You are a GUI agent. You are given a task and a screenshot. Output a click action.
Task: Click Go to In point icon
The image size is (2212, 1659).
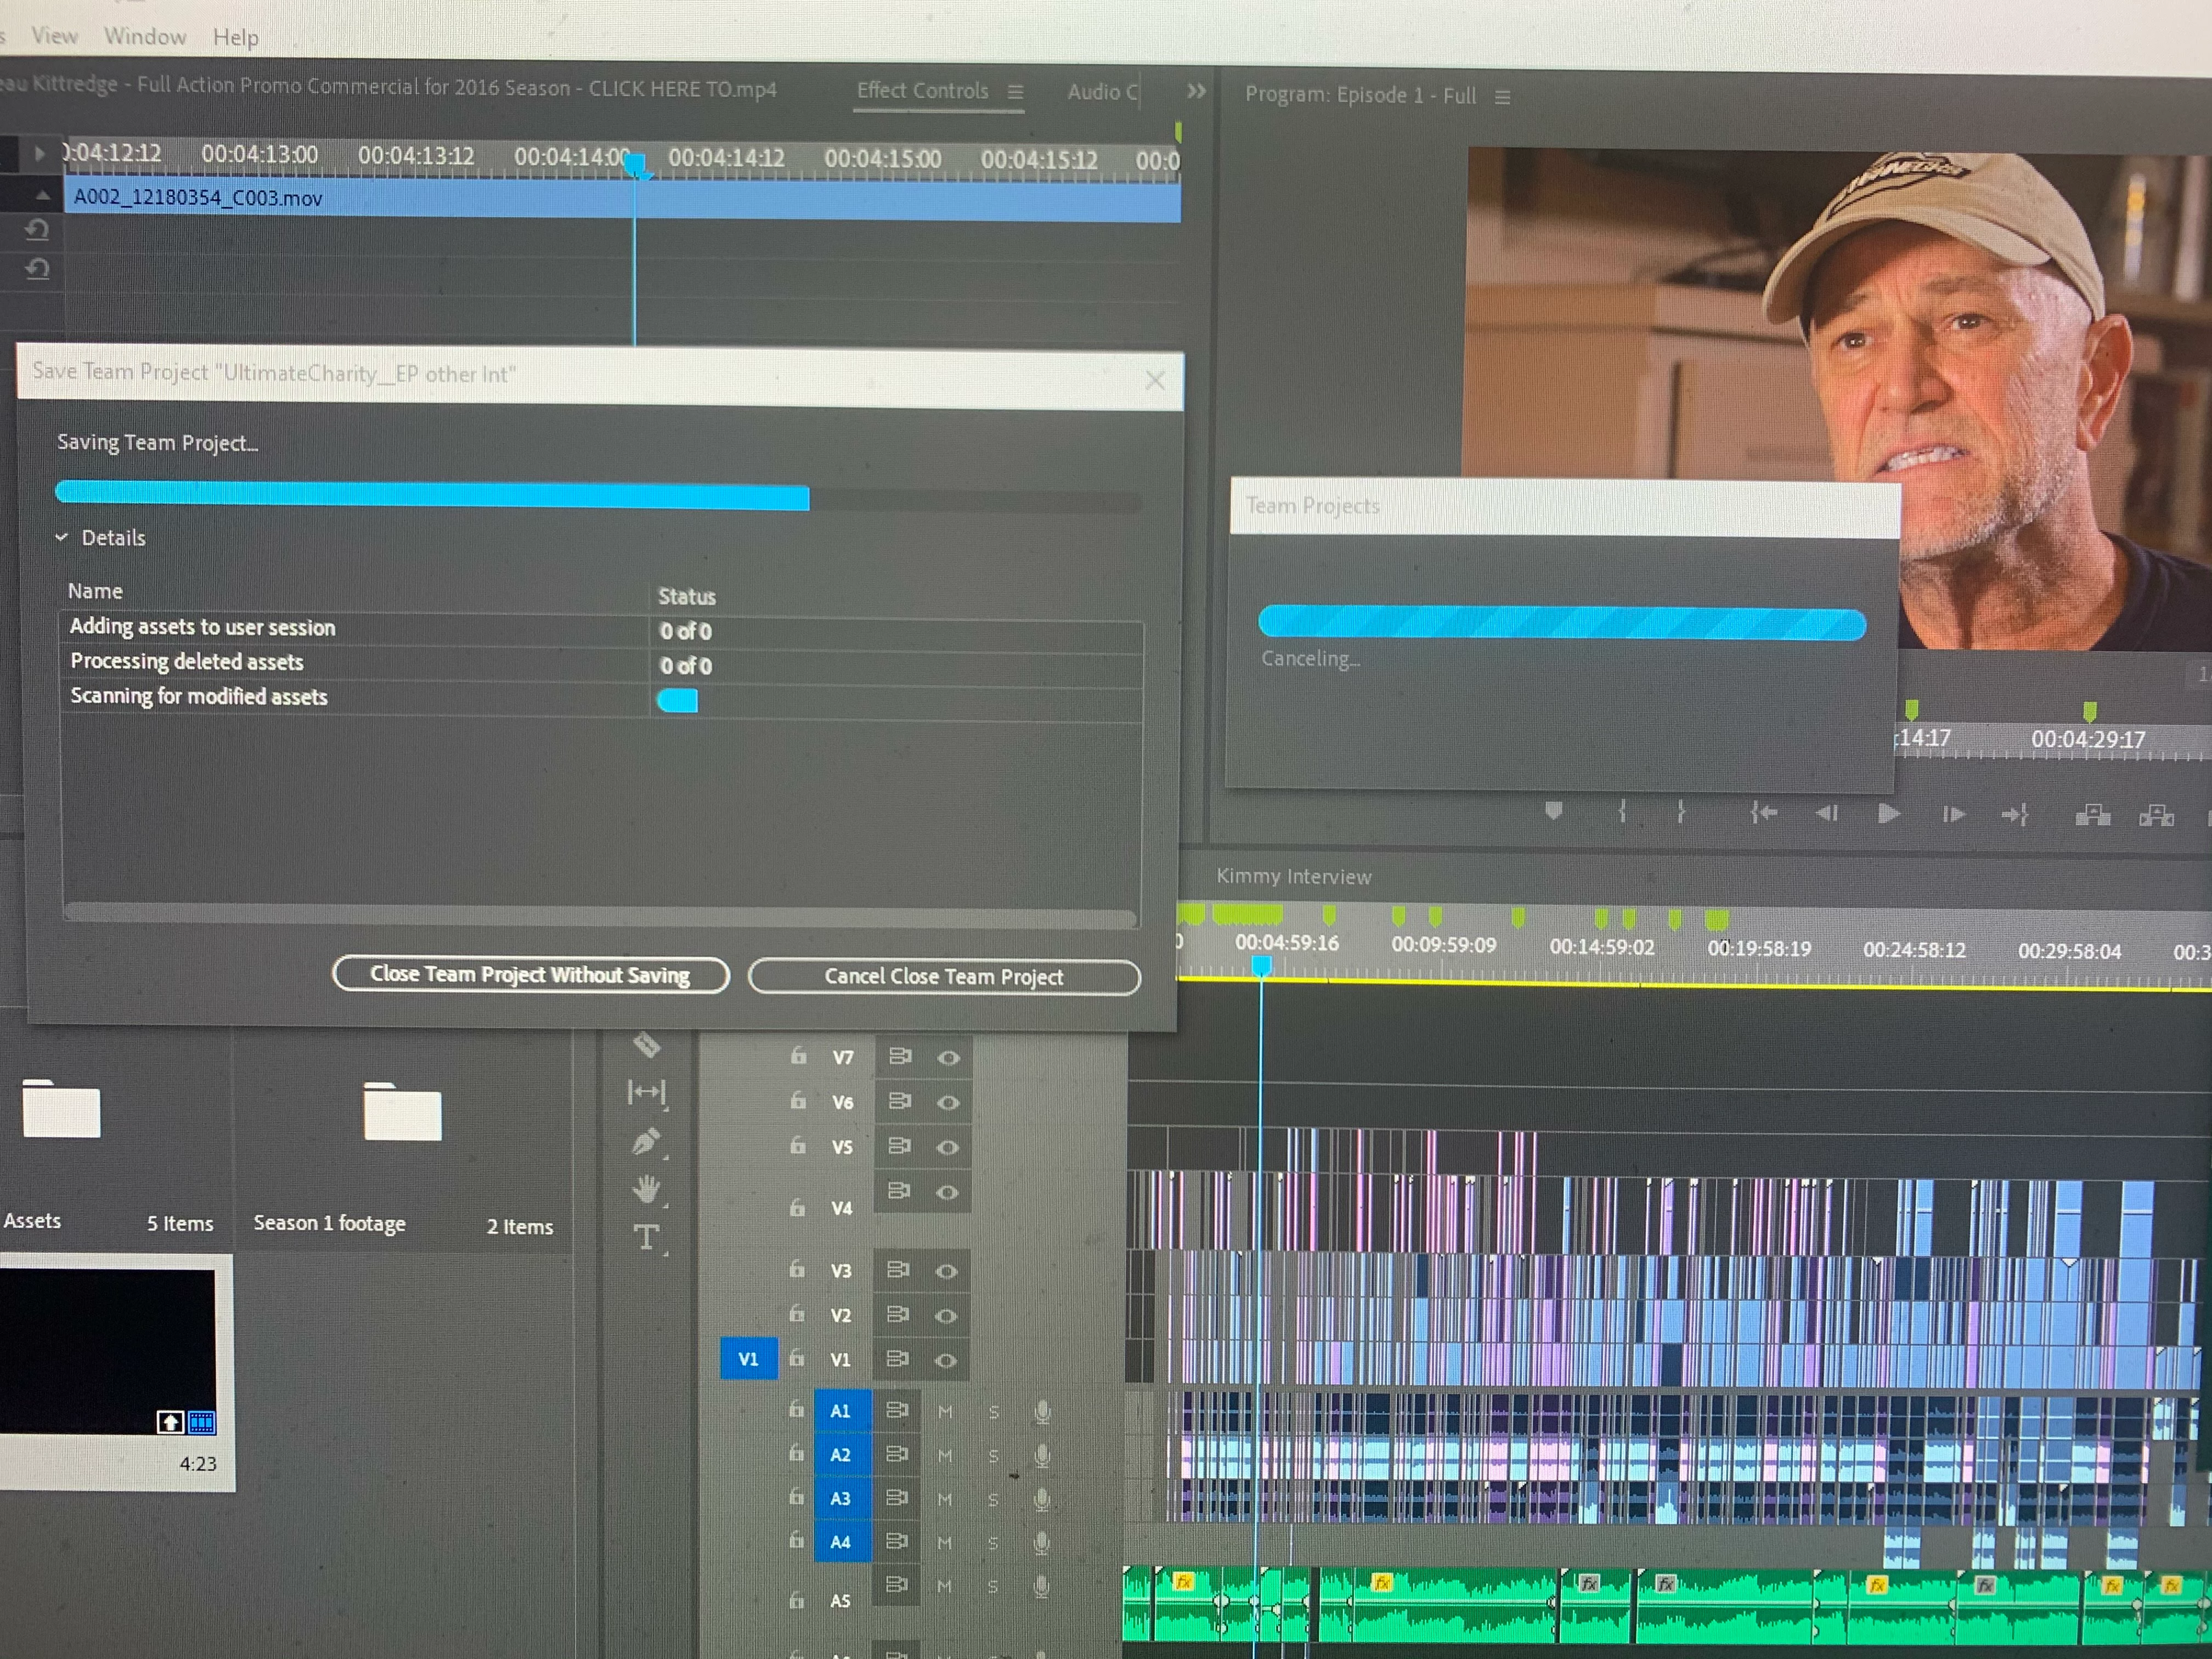pyautogui.click(x=1764, y=813)
